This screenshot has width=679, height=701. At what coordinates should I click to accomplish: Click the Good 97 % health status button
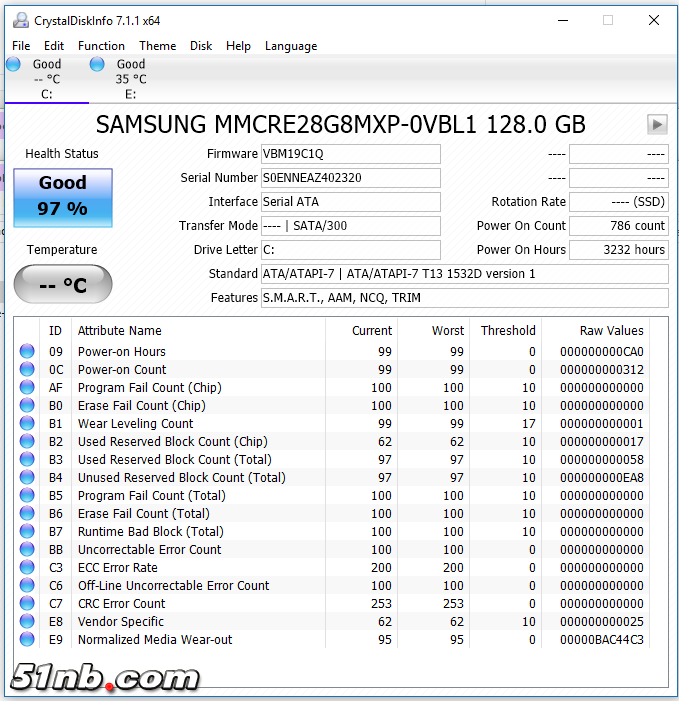[63, 198]
